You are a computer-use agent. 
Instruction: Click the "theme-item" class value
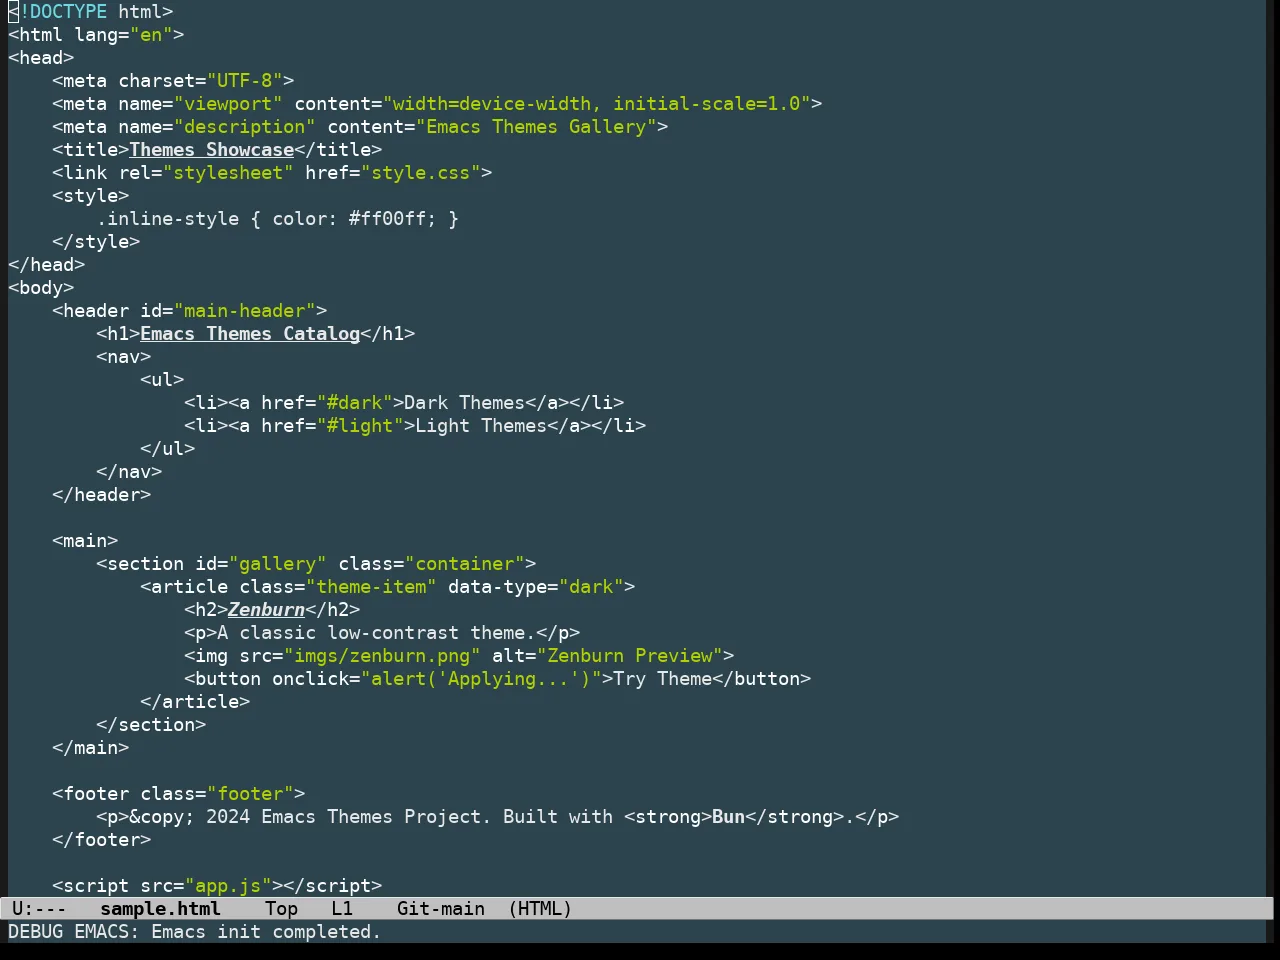[x=371, y=587]
